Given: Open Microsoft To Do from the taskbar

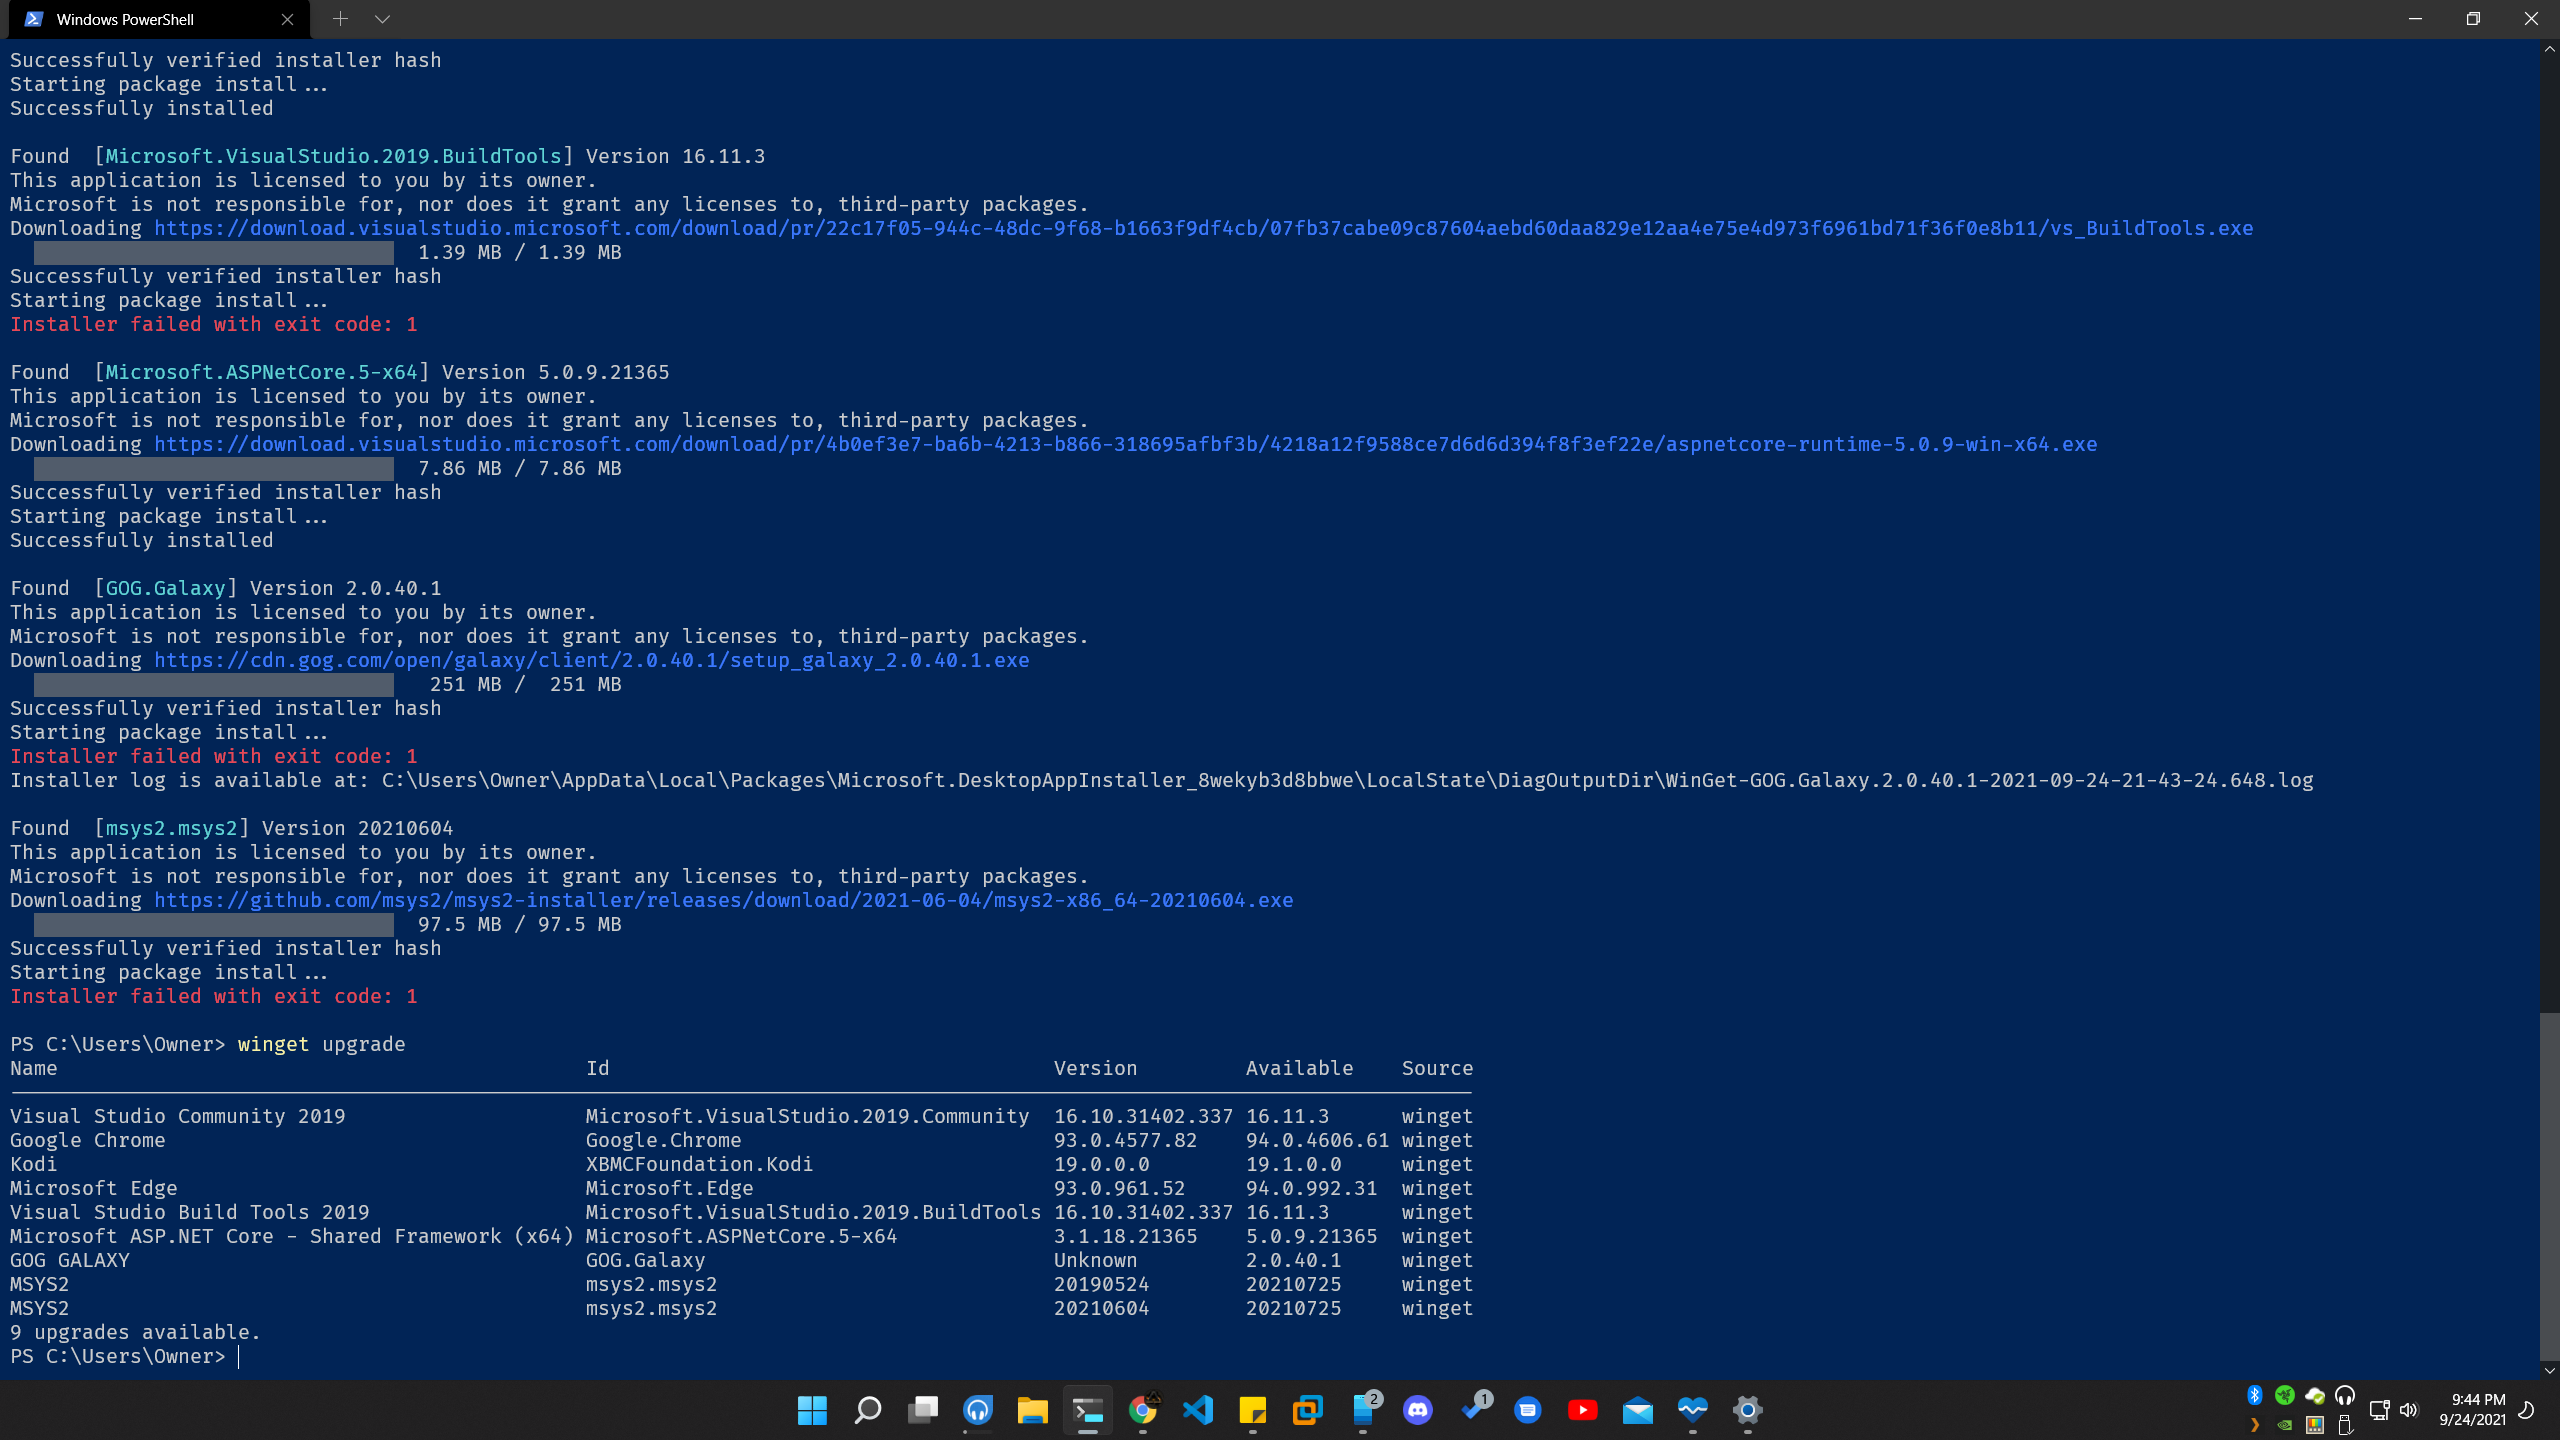Looking at the screenshot, I should (x=1473, y=1410).
